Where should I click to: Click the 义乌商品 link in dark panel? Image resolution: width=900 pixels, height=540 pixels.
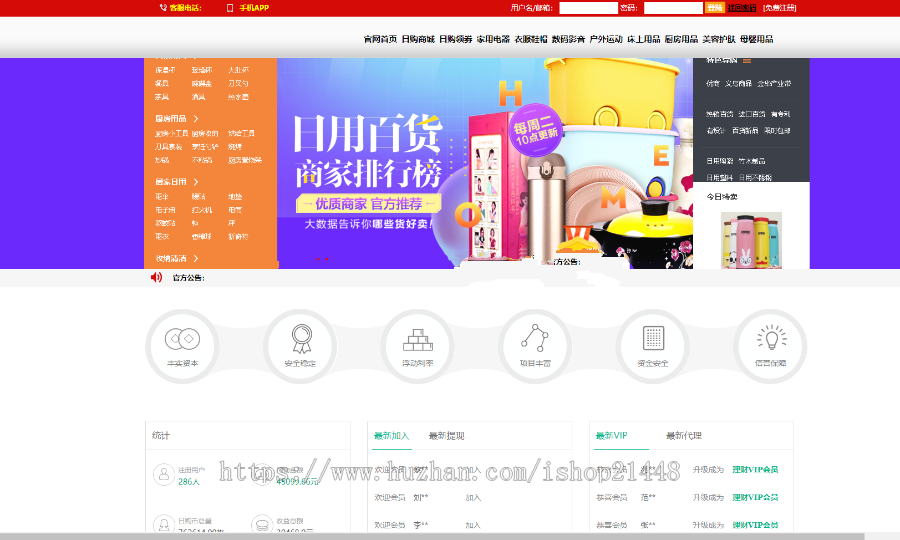(738, 84)
